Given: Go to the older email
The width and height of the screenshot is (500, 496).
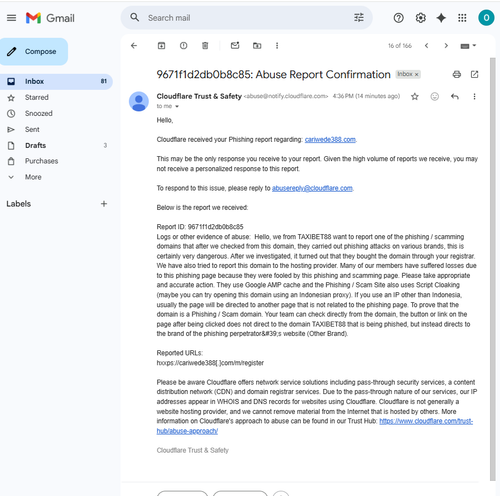Looking at the screenshot, I should [446, 46].
